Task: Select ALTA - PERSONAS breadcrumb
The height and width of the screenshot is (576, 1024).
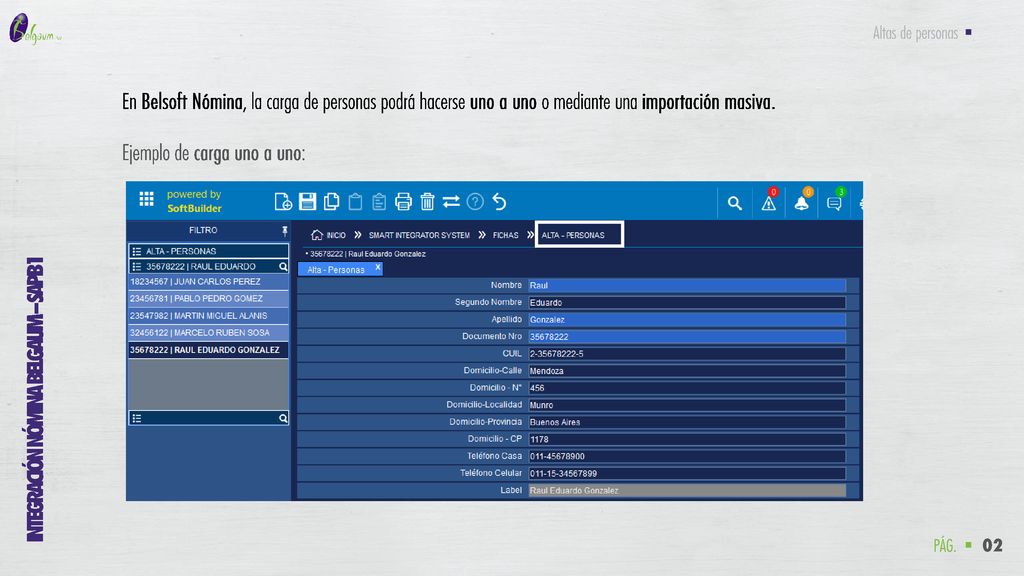Action: (573, 235)
